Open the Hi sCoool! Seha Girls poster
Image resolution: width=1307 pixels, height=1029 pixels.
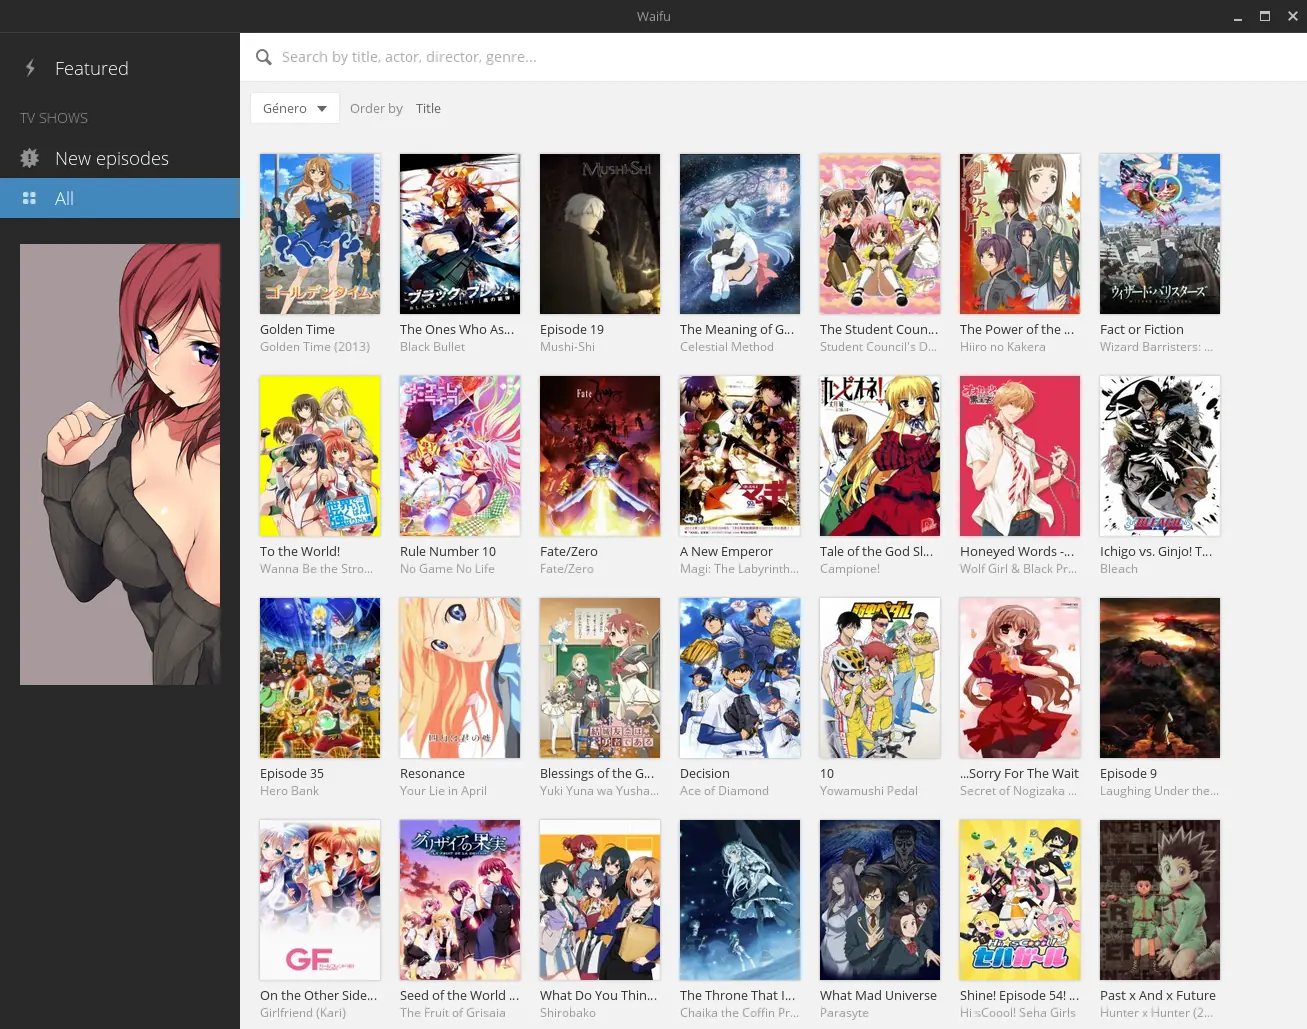(x=1020, y=900)
